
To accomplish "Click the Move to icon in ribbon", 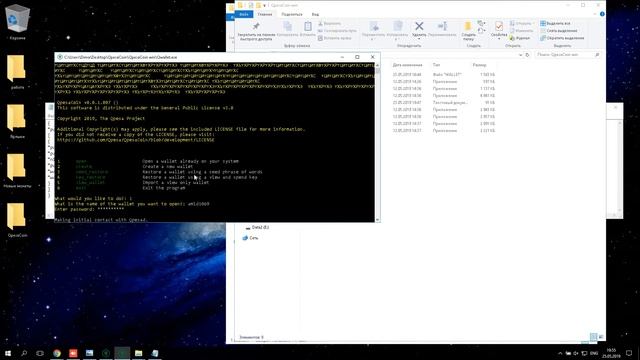I will pyautogui.click(x=373, y=30).
